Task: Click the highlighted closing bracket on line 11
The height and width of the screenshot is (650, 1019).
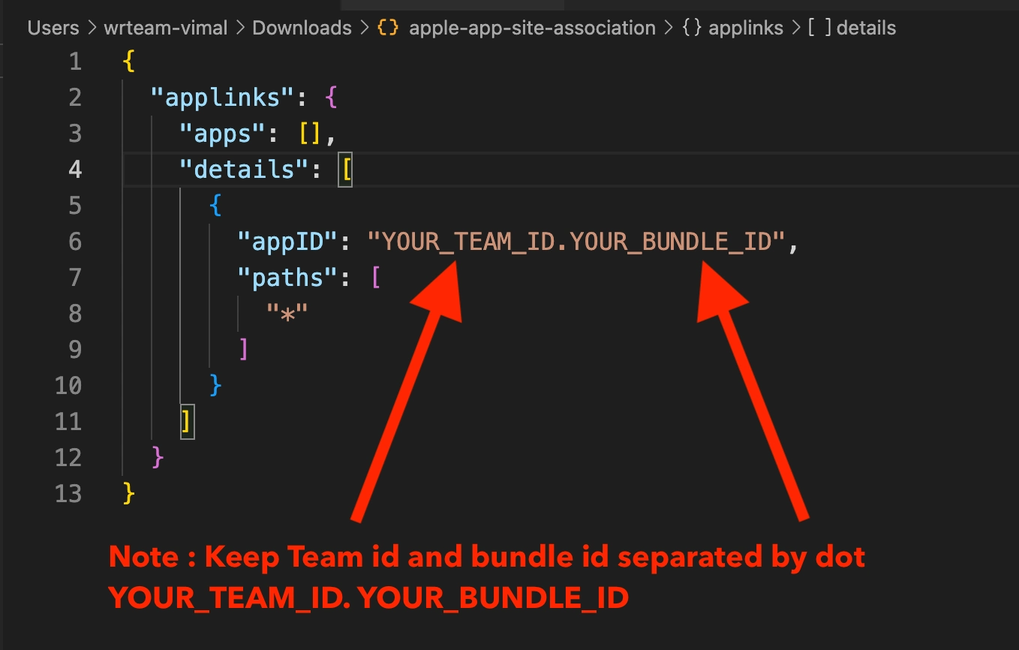Action: [x=185, y=421]
